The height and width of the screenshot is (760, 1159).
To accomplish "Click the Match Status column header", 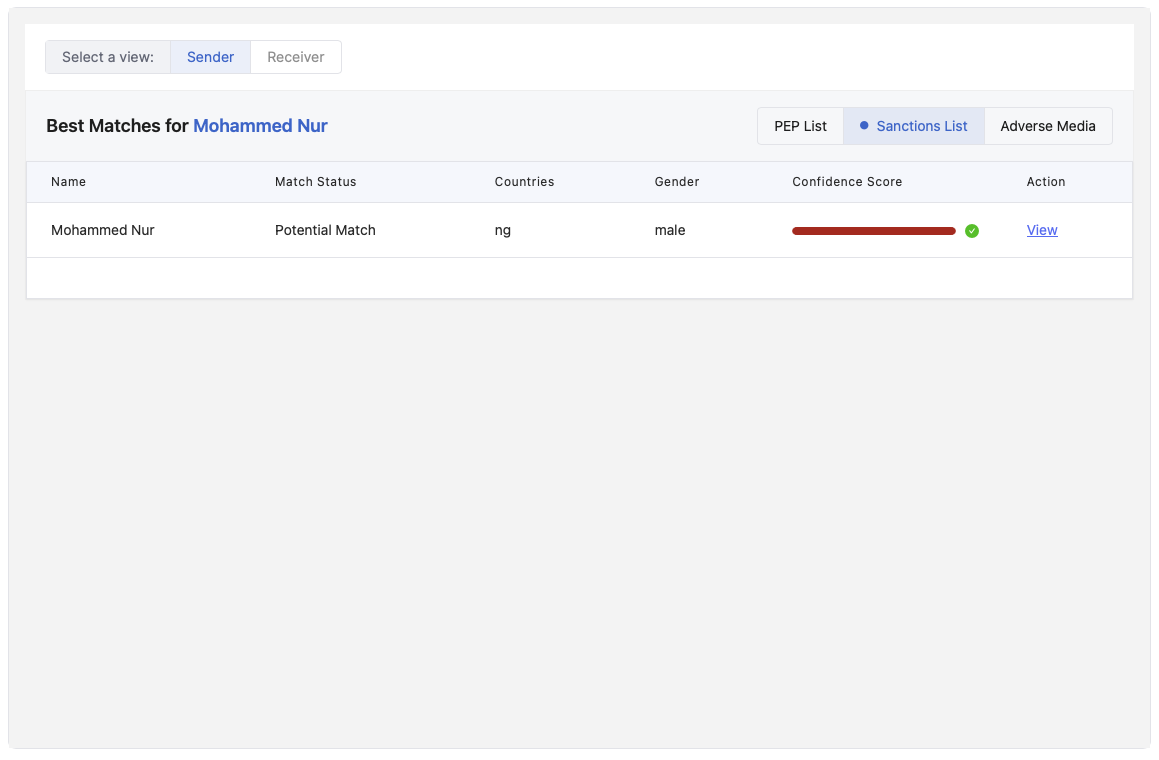I will pyautogui.click(x=315, y=182).
